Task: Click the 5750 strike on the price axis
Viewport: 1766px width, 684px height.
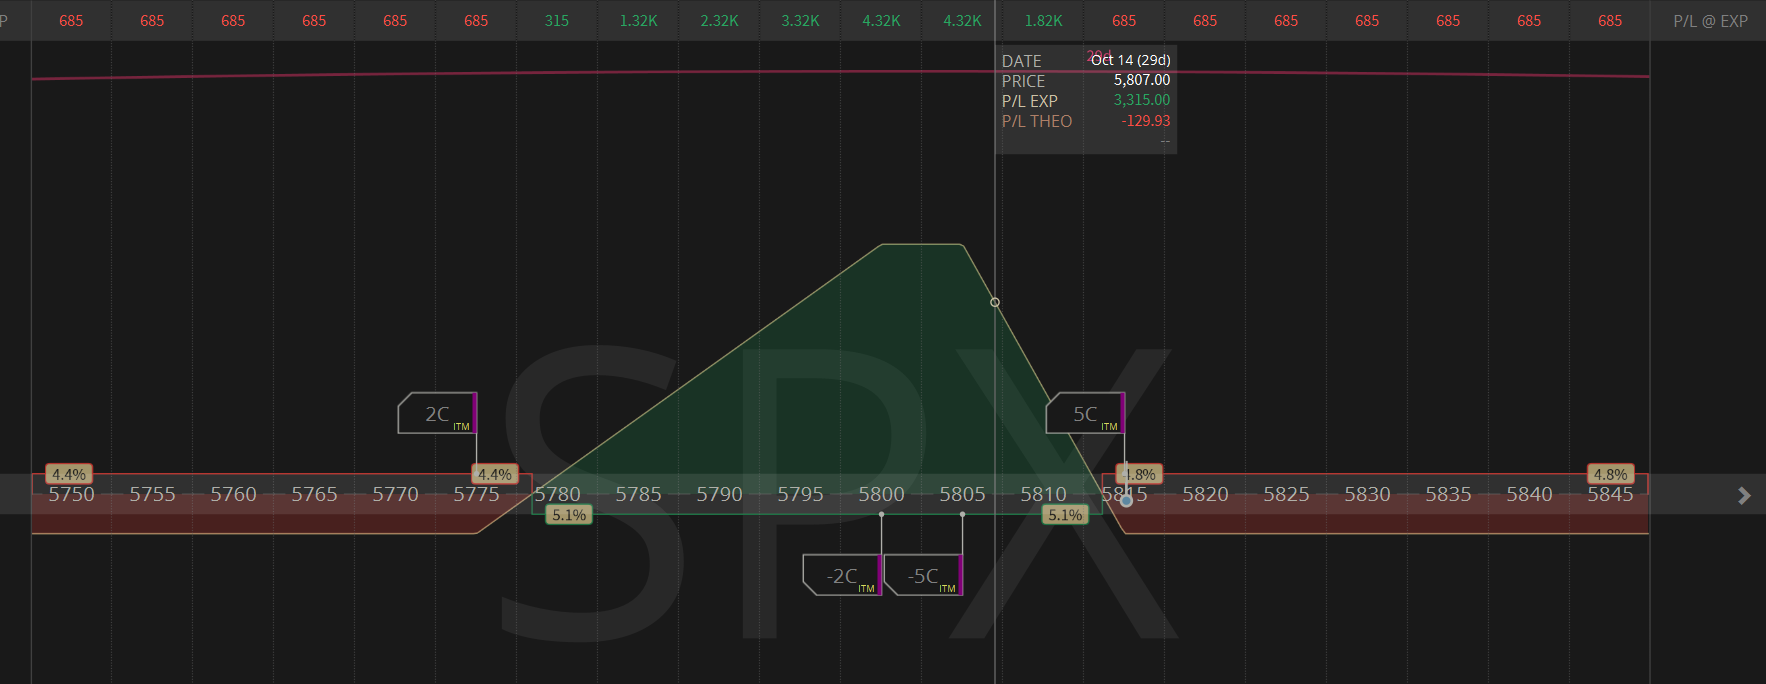Action: [x=72, y=494]
